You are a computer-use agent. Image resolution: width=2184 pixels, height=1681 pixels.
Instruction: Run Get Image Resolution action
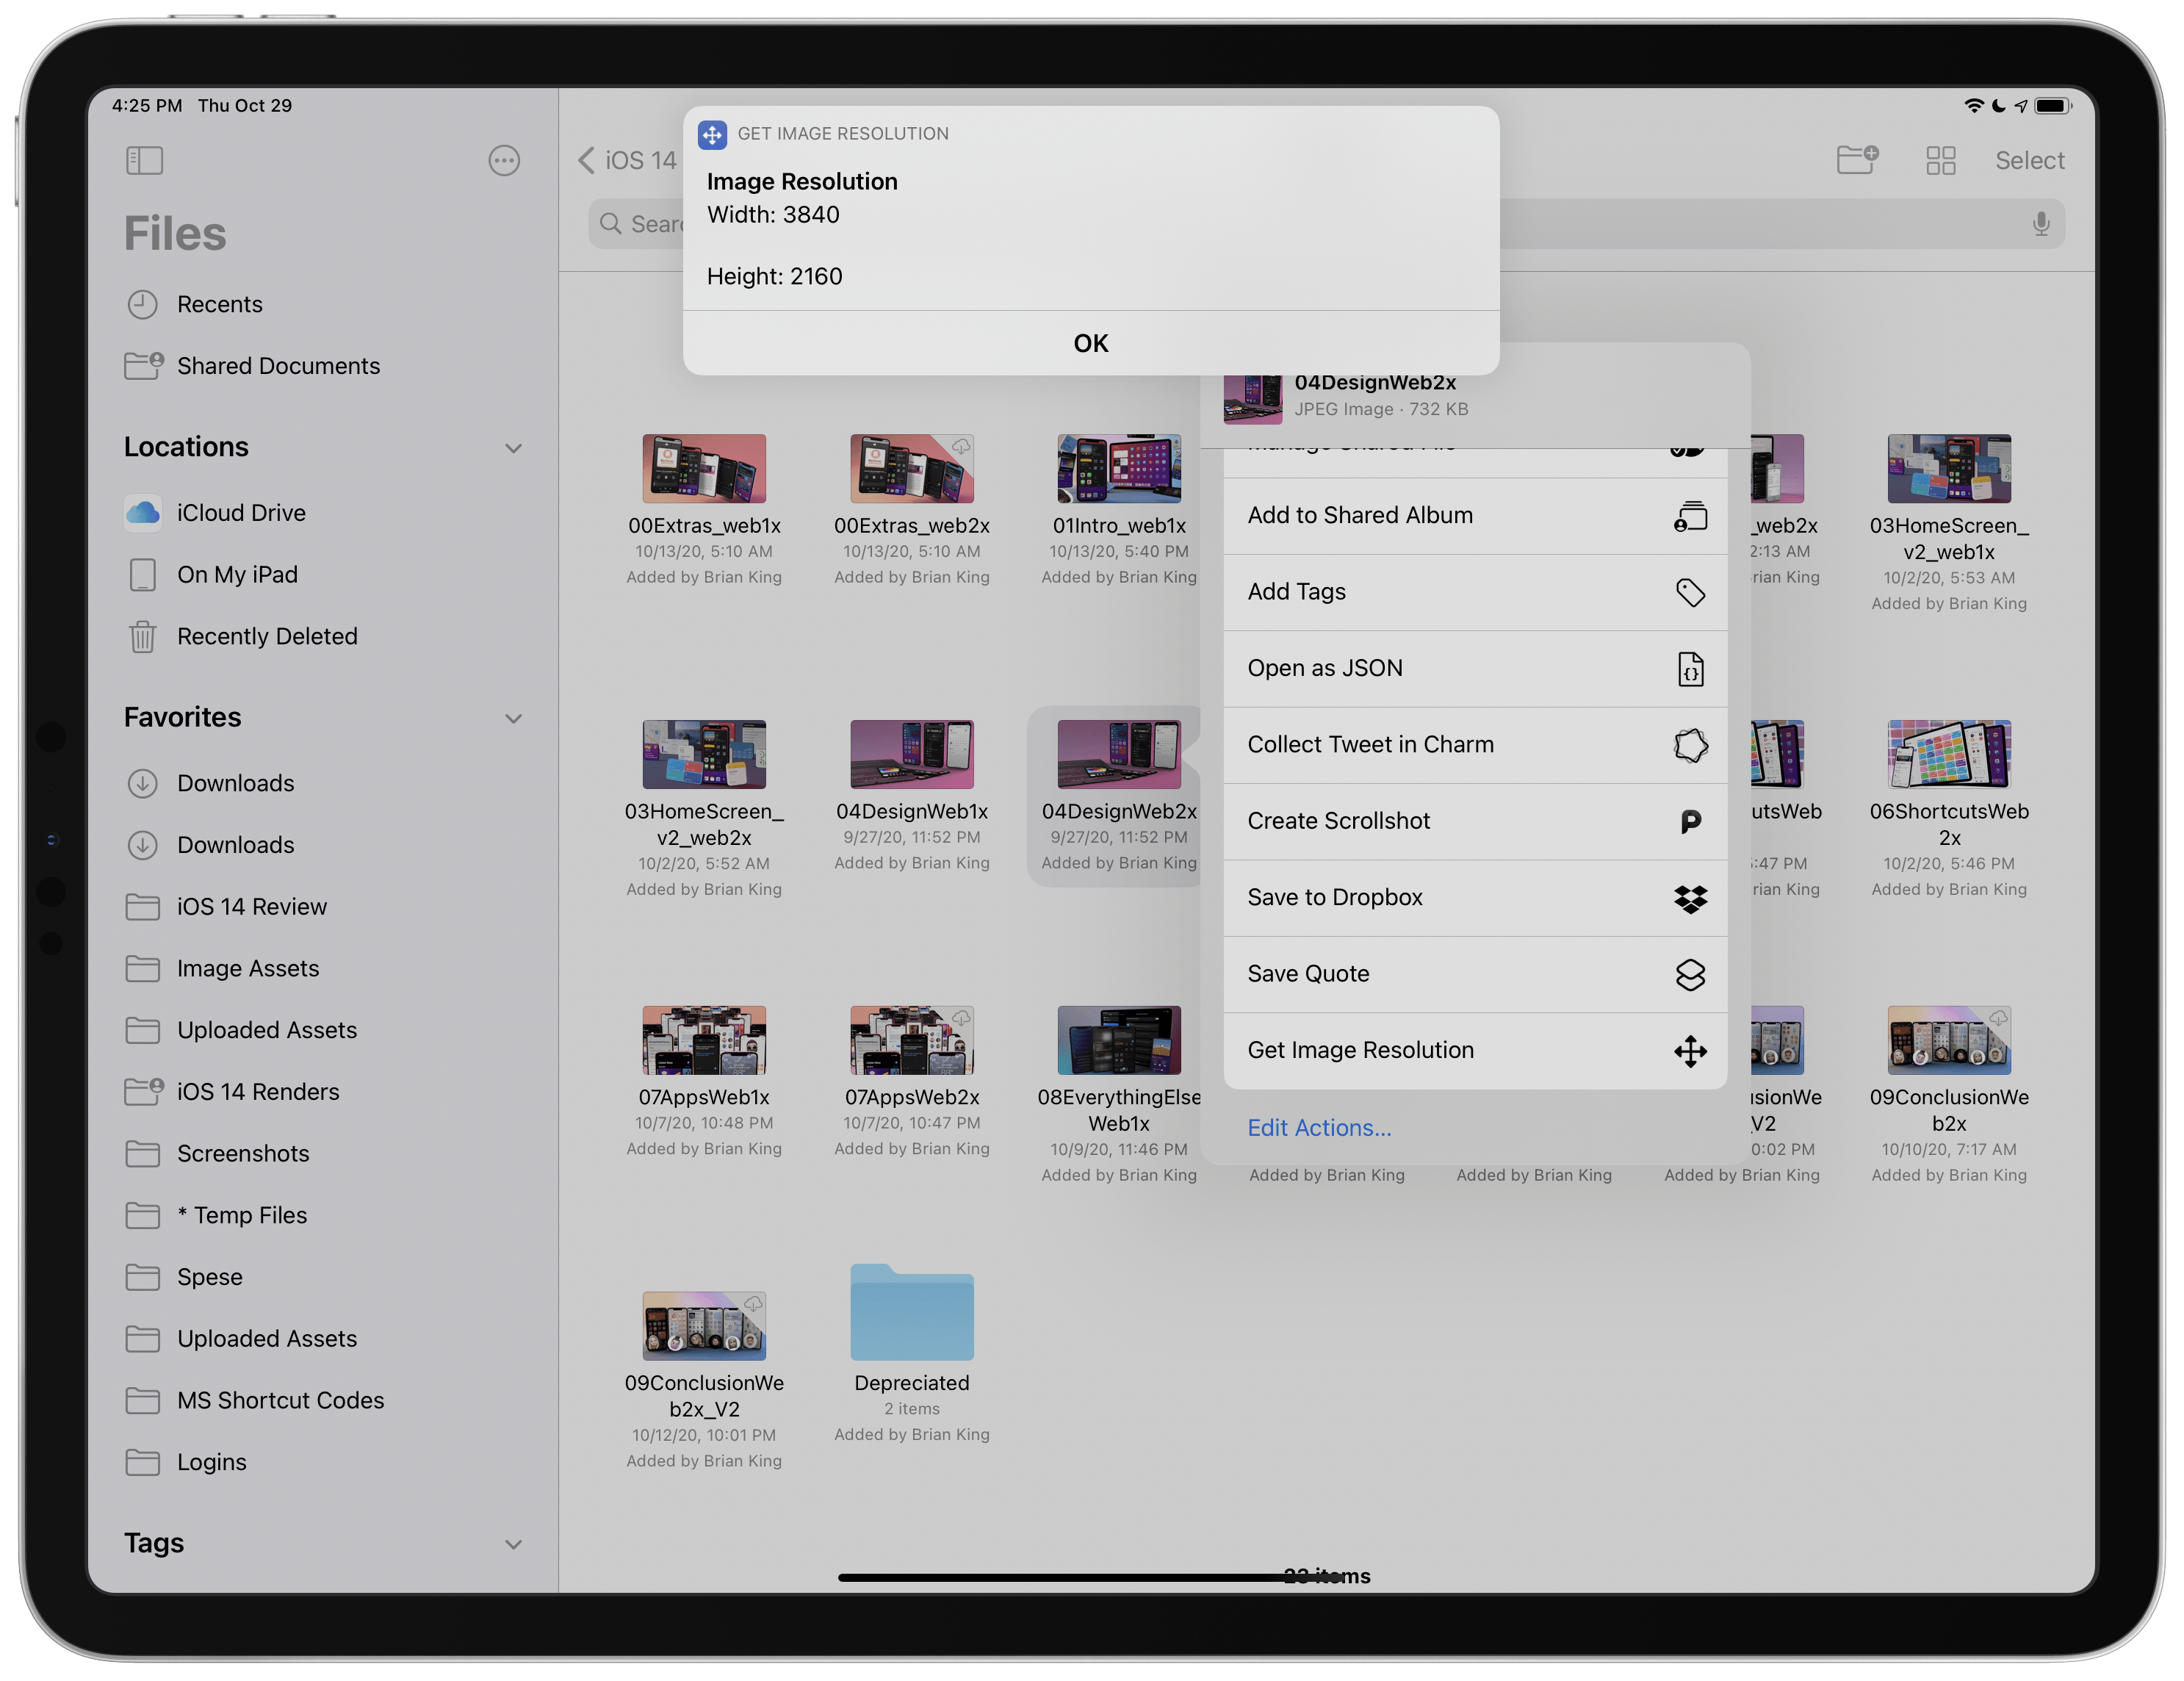(x=1475, y=1050)
